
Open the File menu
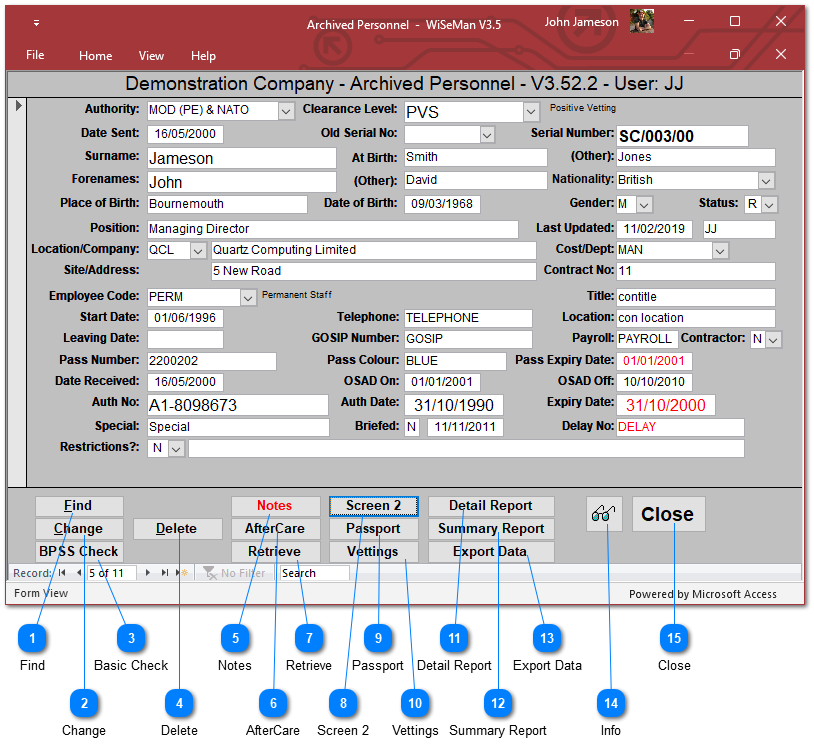pyautogui.click(x=35, y=56)
